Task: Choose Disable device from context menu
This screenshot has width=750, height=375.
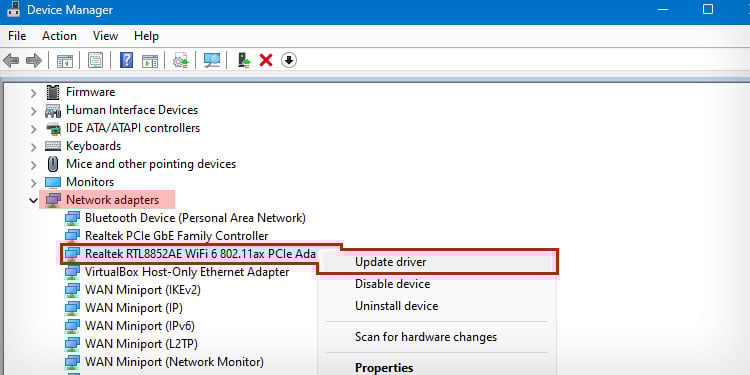Action: pos(437,284)
